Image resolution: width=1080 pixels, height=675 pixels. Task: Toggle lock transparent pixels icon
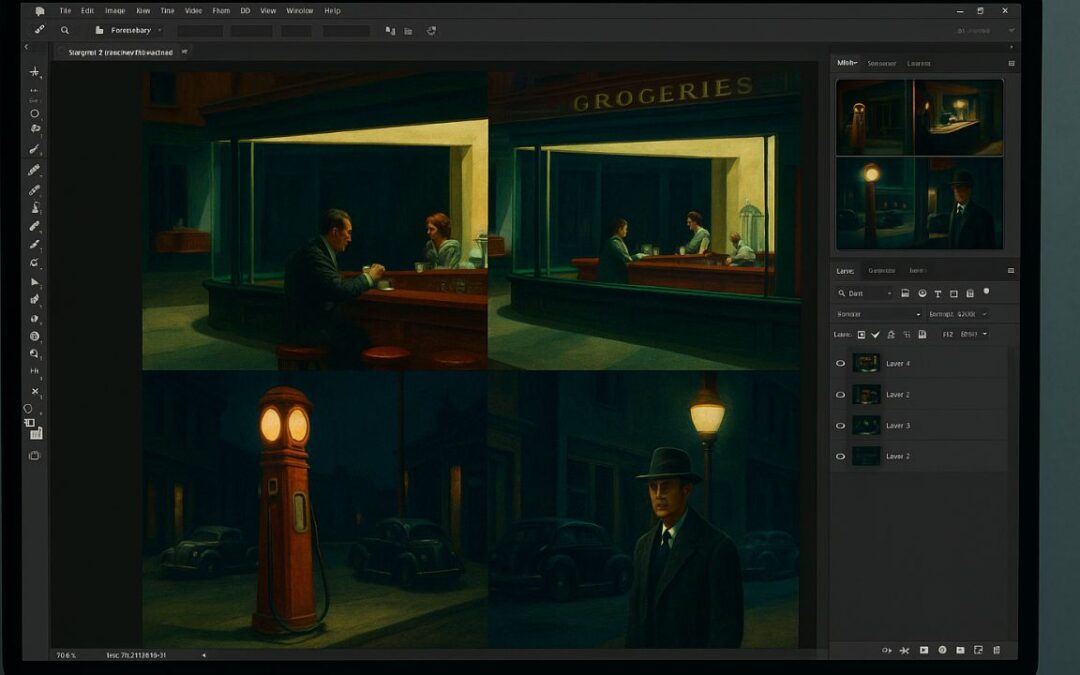pos(861,335)
